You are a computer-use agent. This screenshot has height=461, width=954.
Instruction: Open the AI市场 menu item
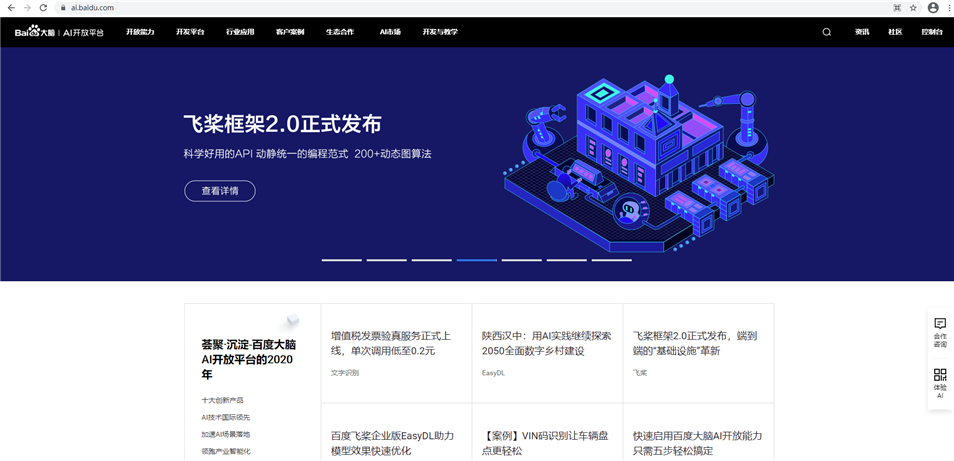tap(390, 32)
